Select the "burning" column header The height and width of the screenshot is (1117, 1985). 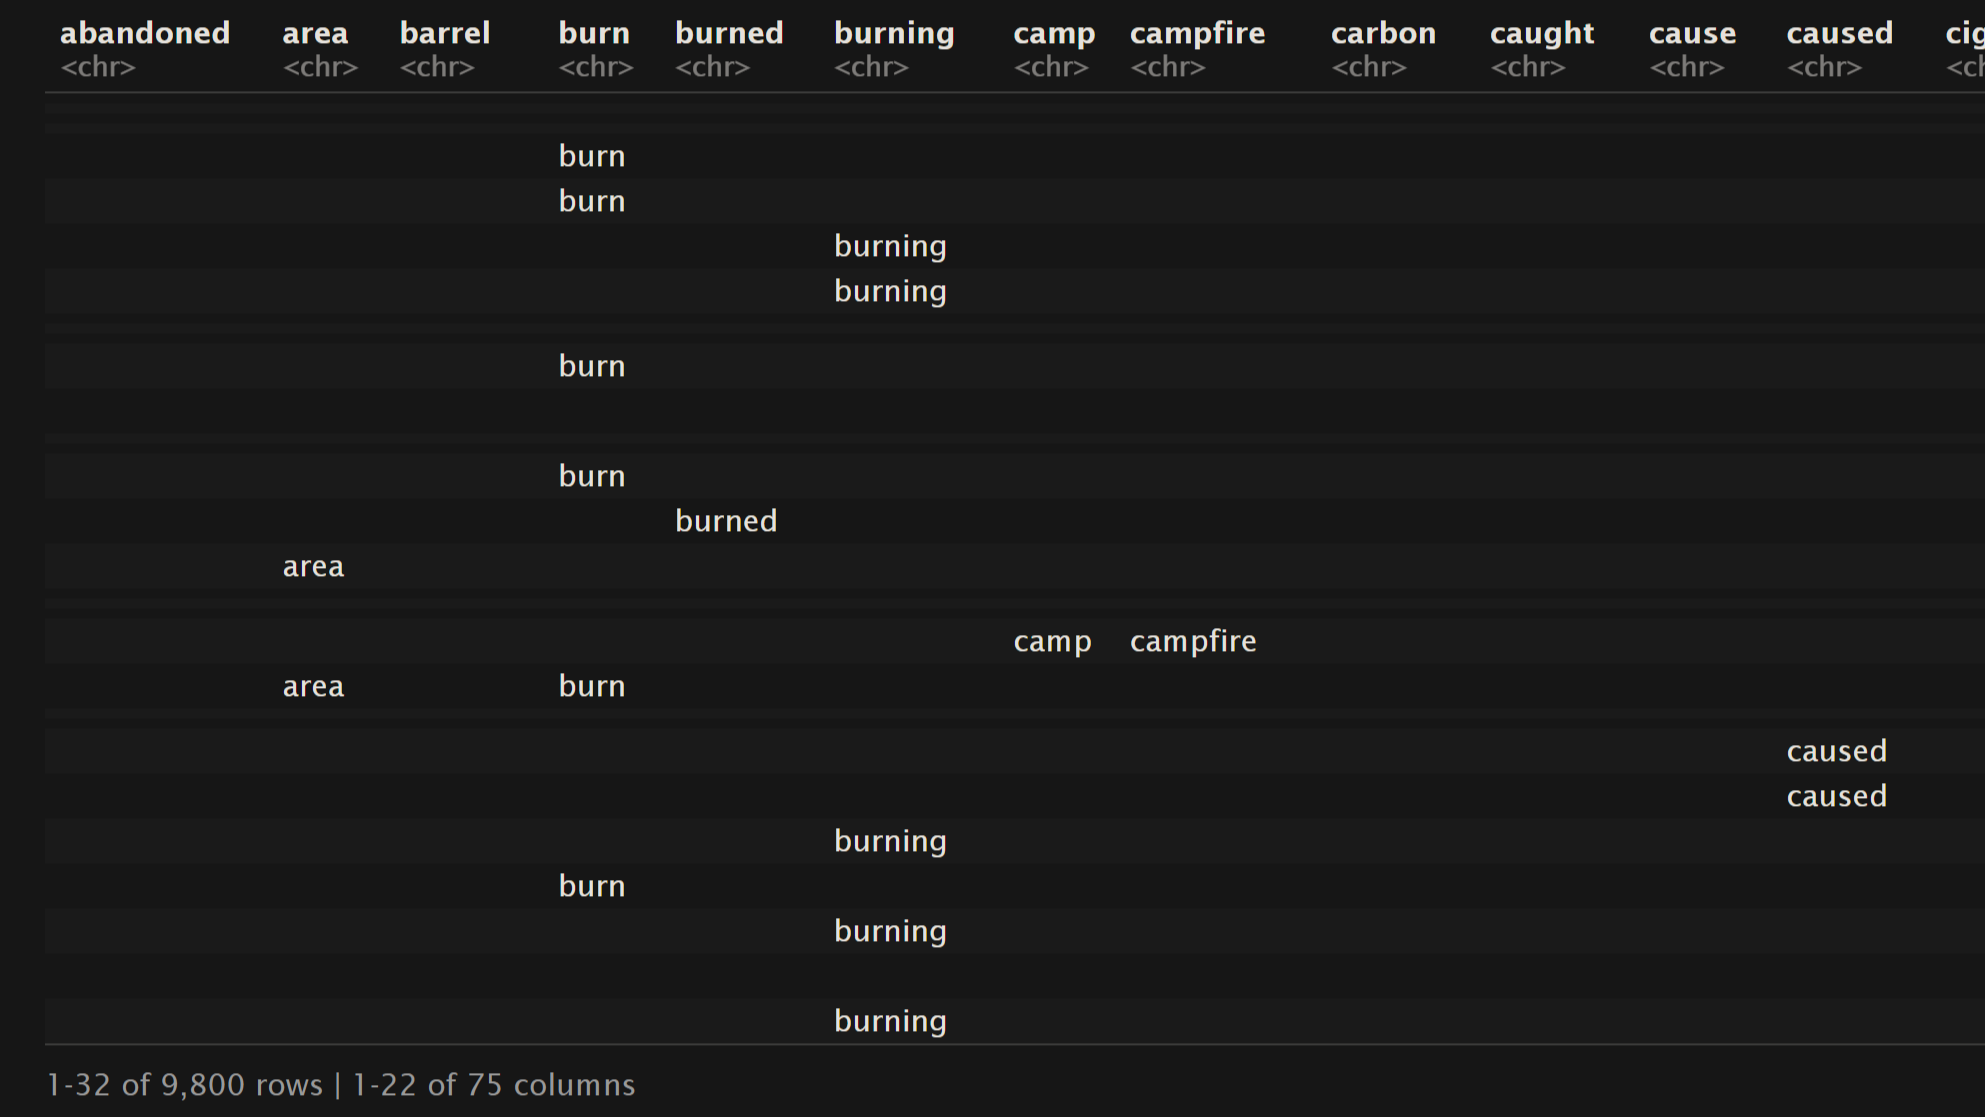click(894, 34)
